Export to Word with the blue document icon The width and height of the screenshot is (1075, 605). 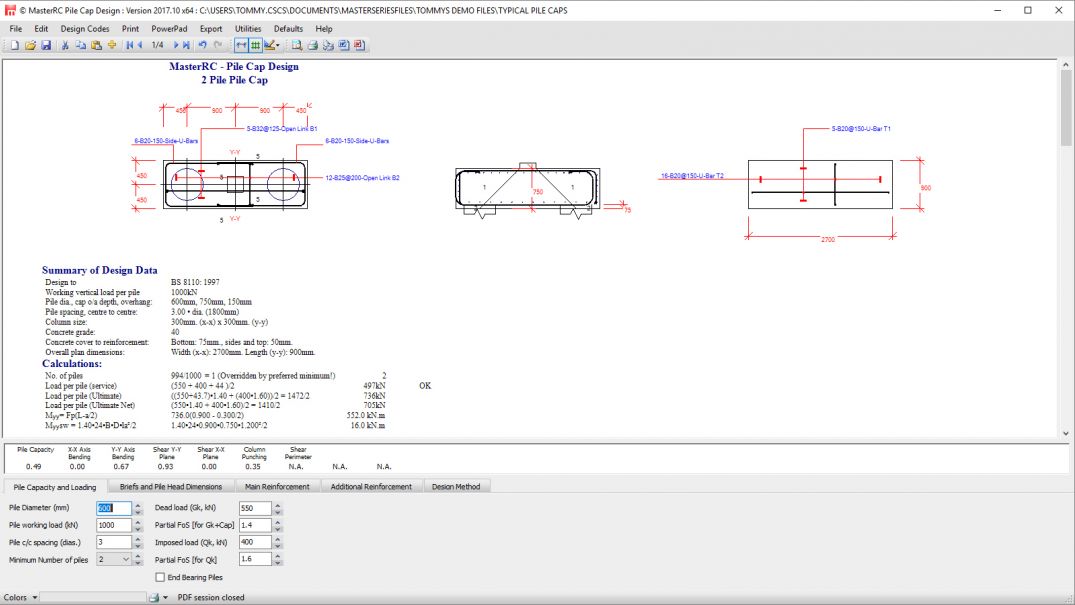pos(344,45)
